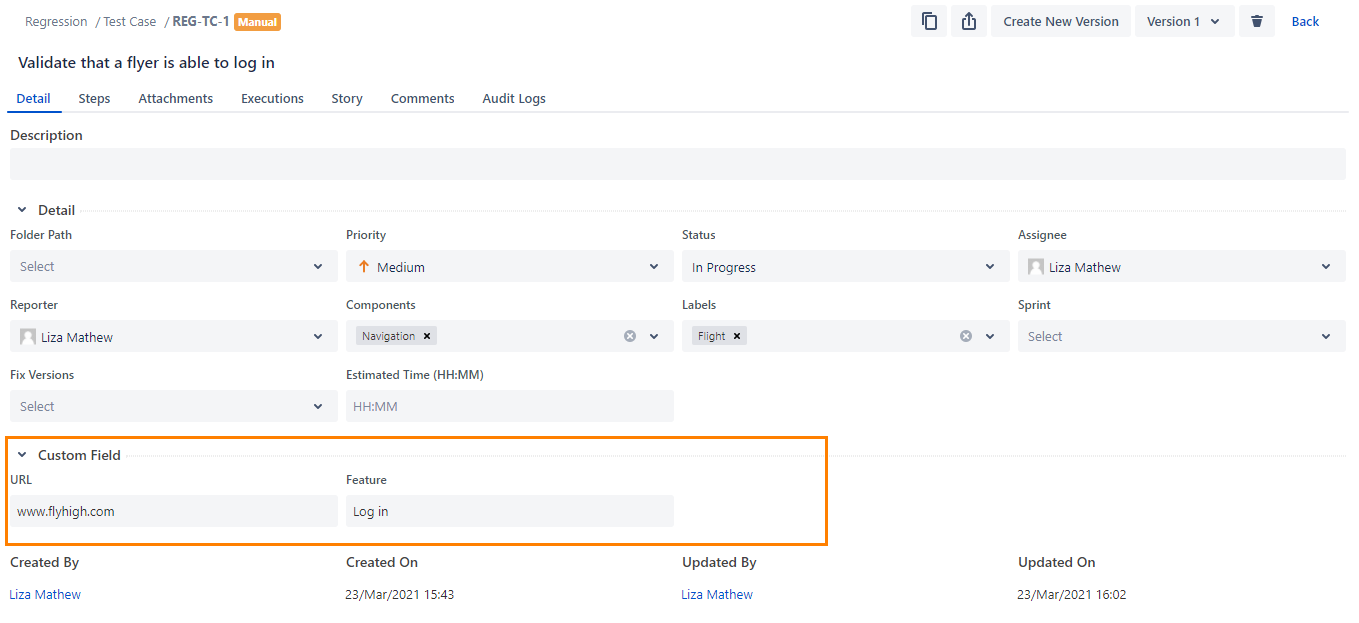1359x623 pixels.
Task: Open the Priority dropdown
Action: coord(510,266)
